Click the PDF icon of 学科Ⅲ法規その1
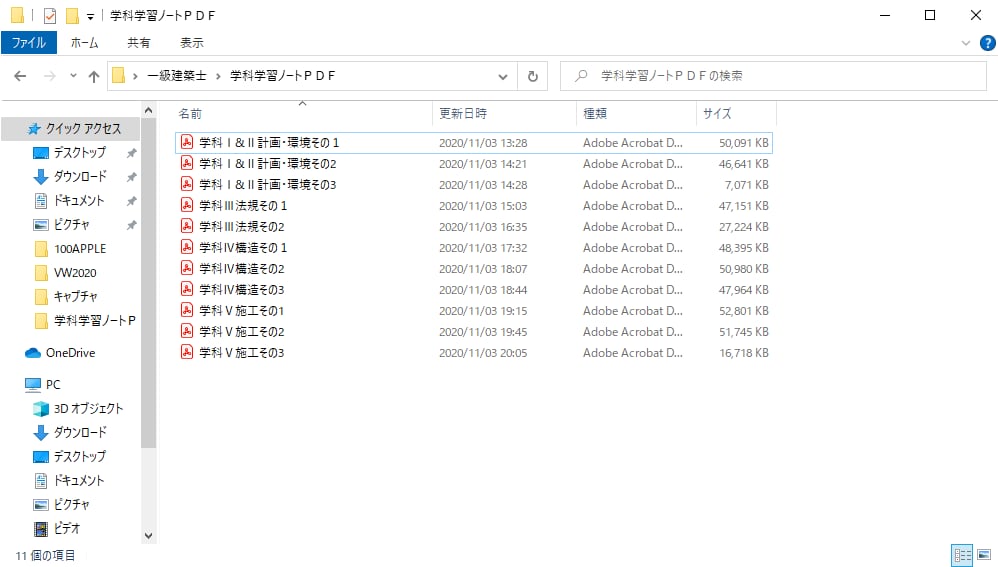This screenshot has height=567, width=998. coord(186,205)
